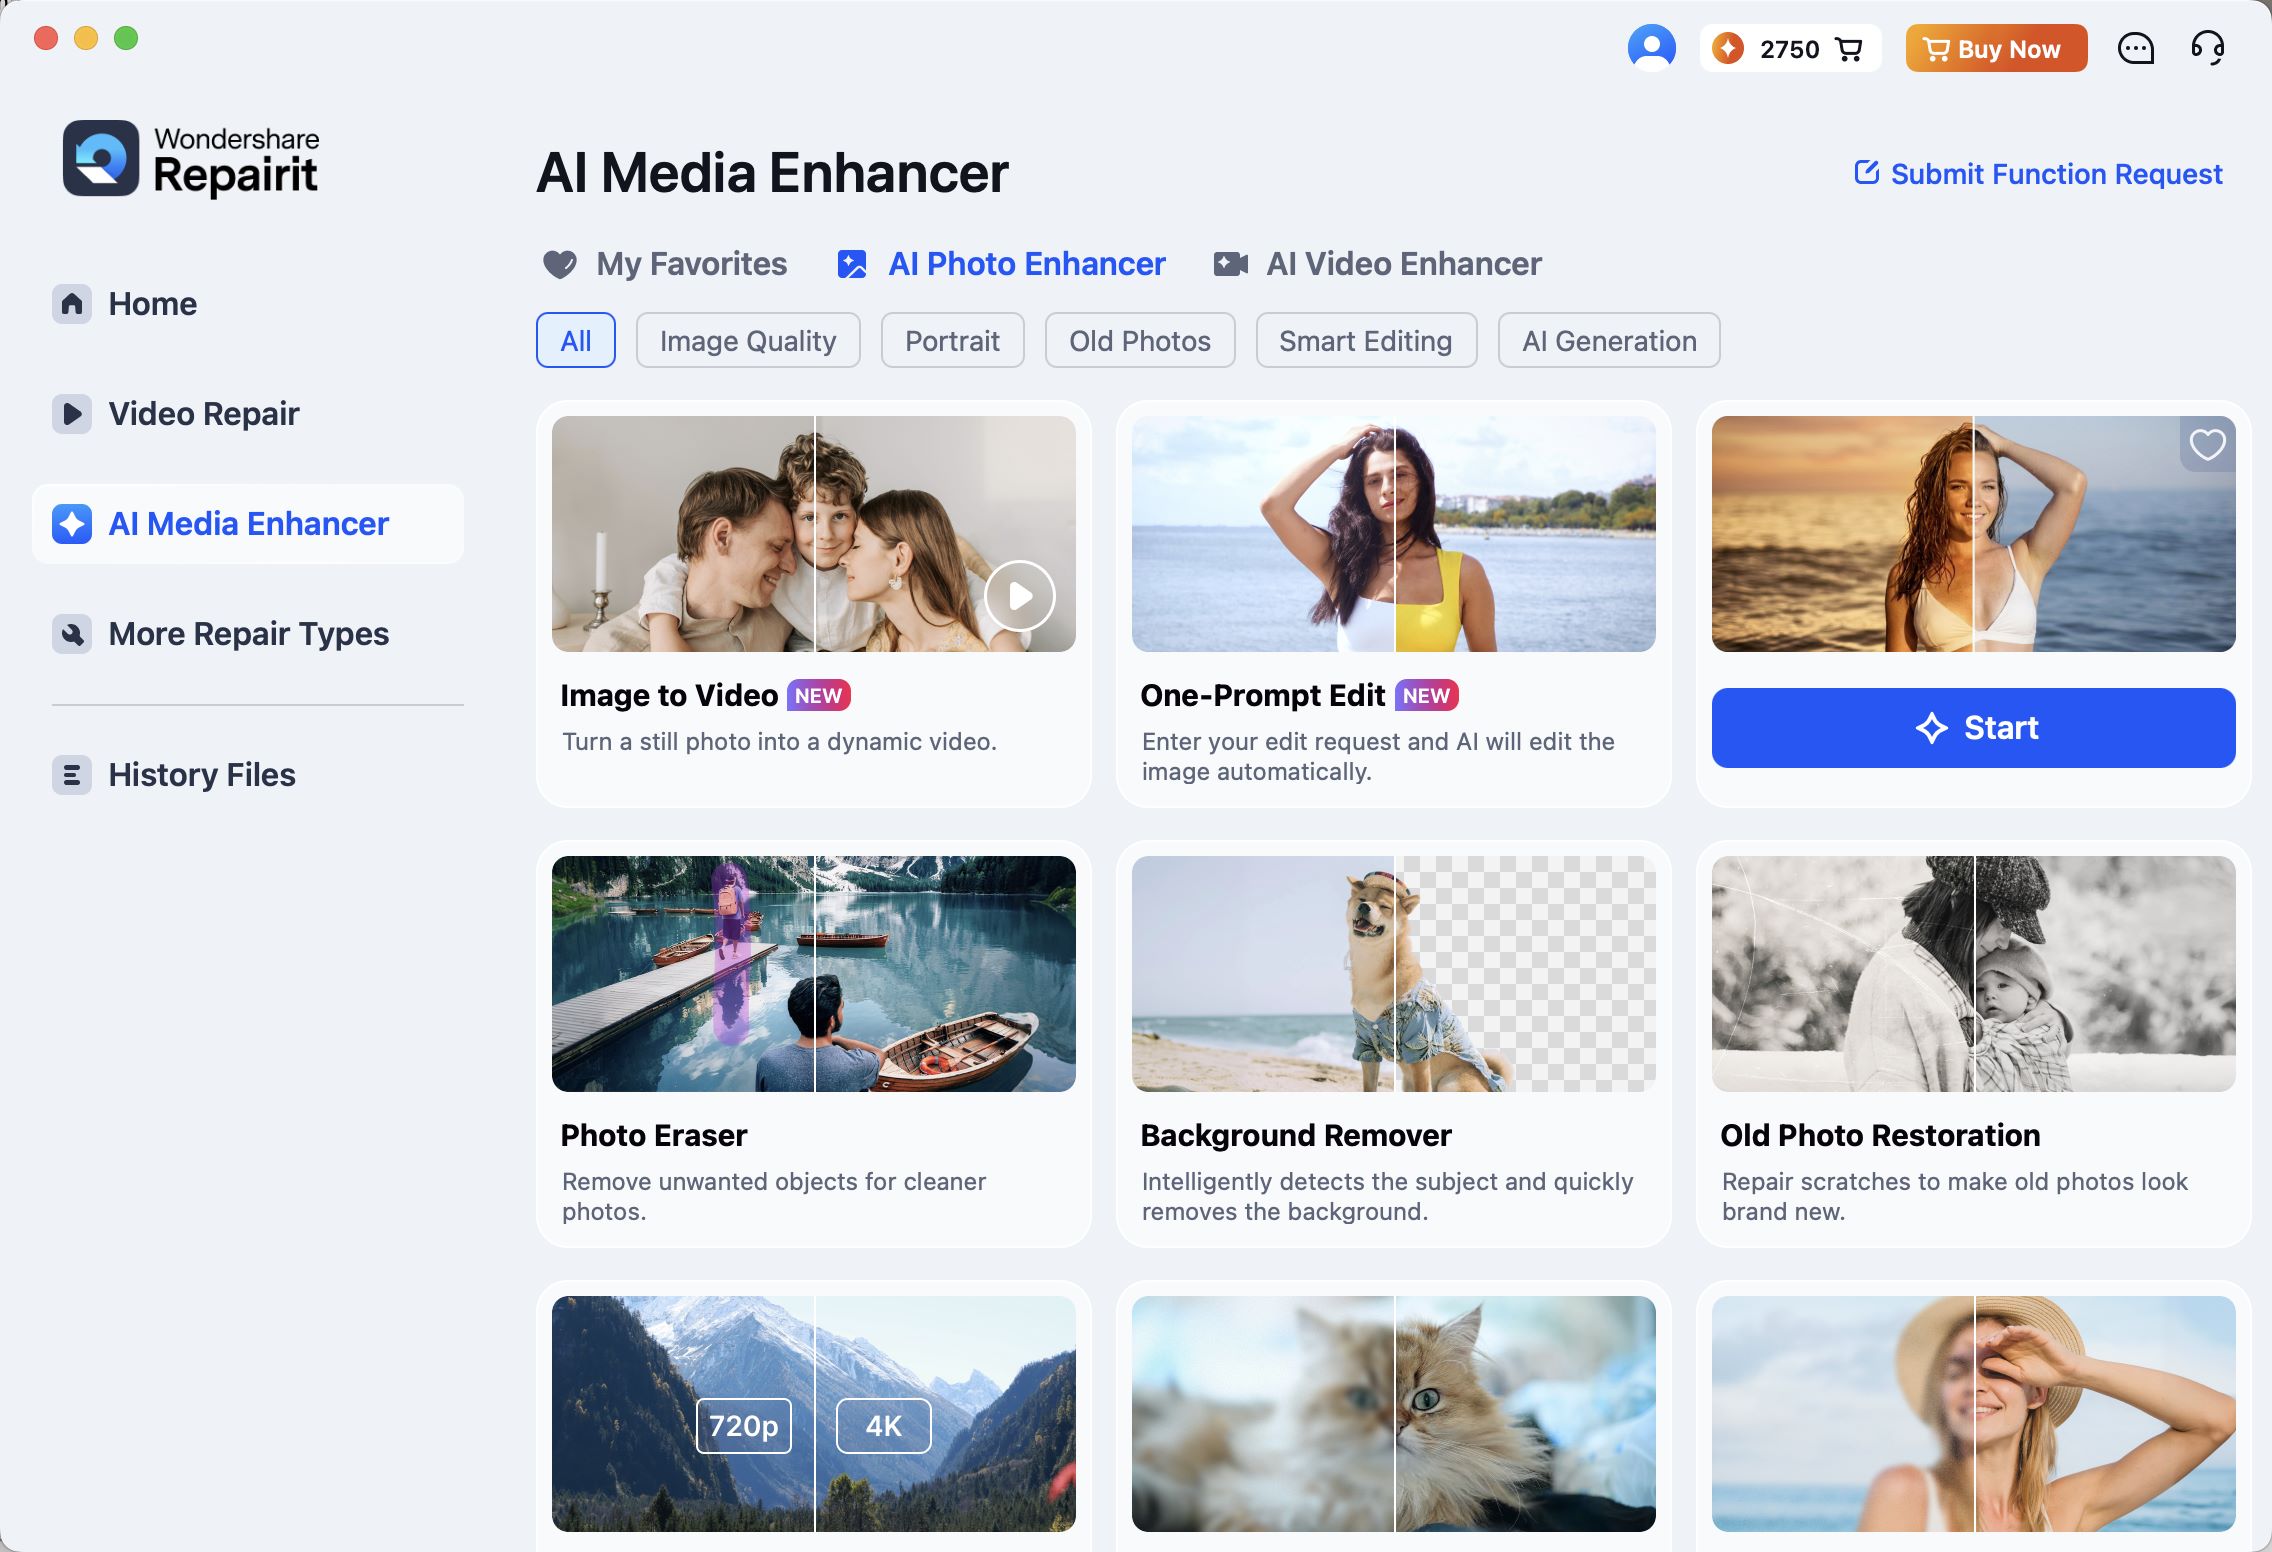2272x1552 pixels.
Task: Play the Image to Video preview
Action: (x=1020, y=596)
